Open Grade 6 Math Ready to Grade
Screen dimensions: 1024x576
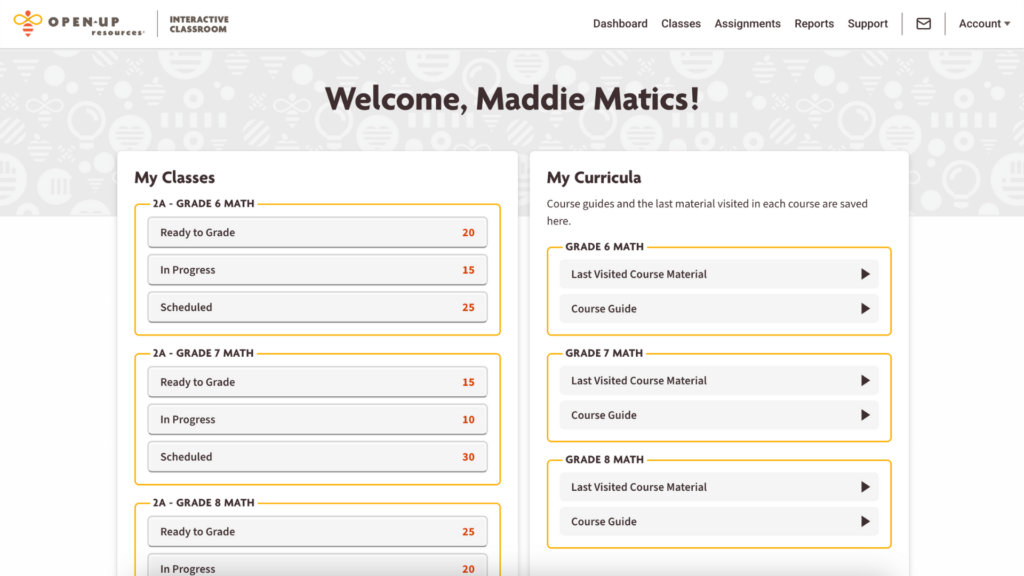[x=317, y=232]
